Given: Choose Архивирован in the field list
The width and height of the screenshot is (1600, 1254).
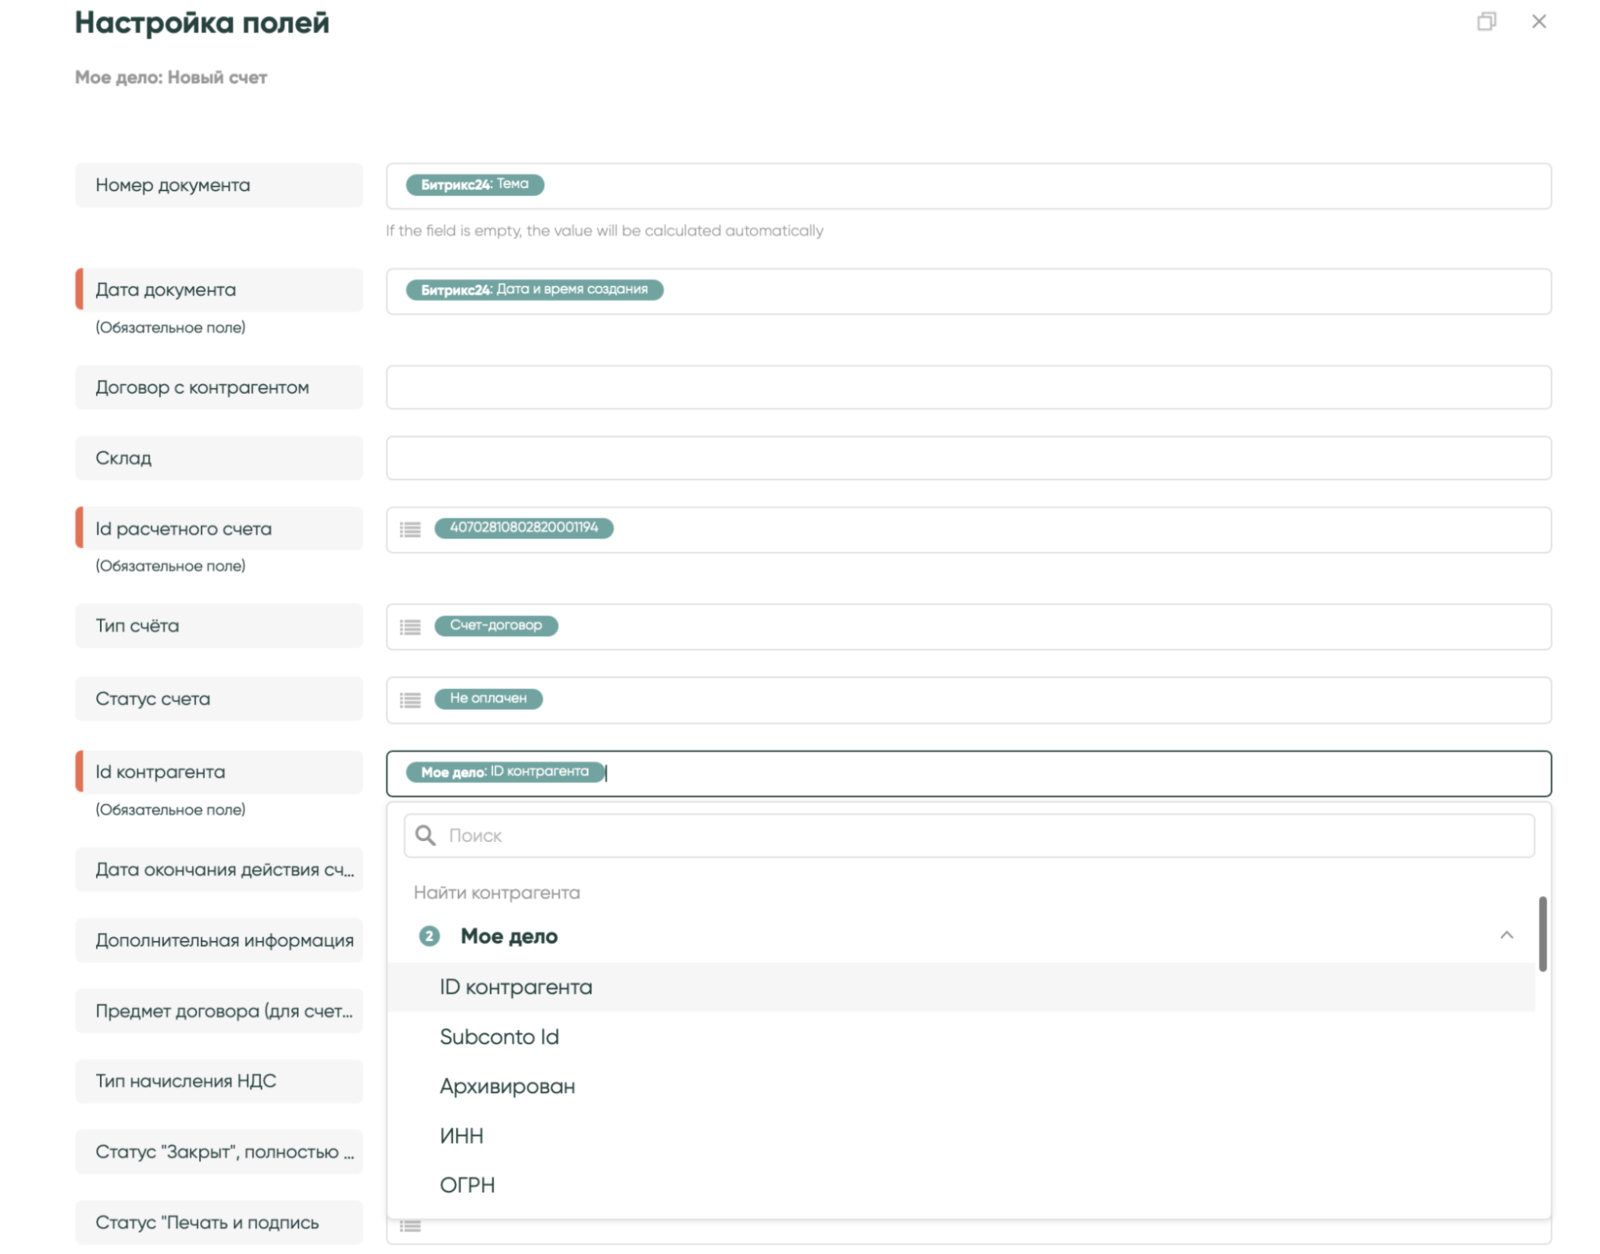Looking at the screenshot, I should pyautogui.click(x=507, y=1086).
